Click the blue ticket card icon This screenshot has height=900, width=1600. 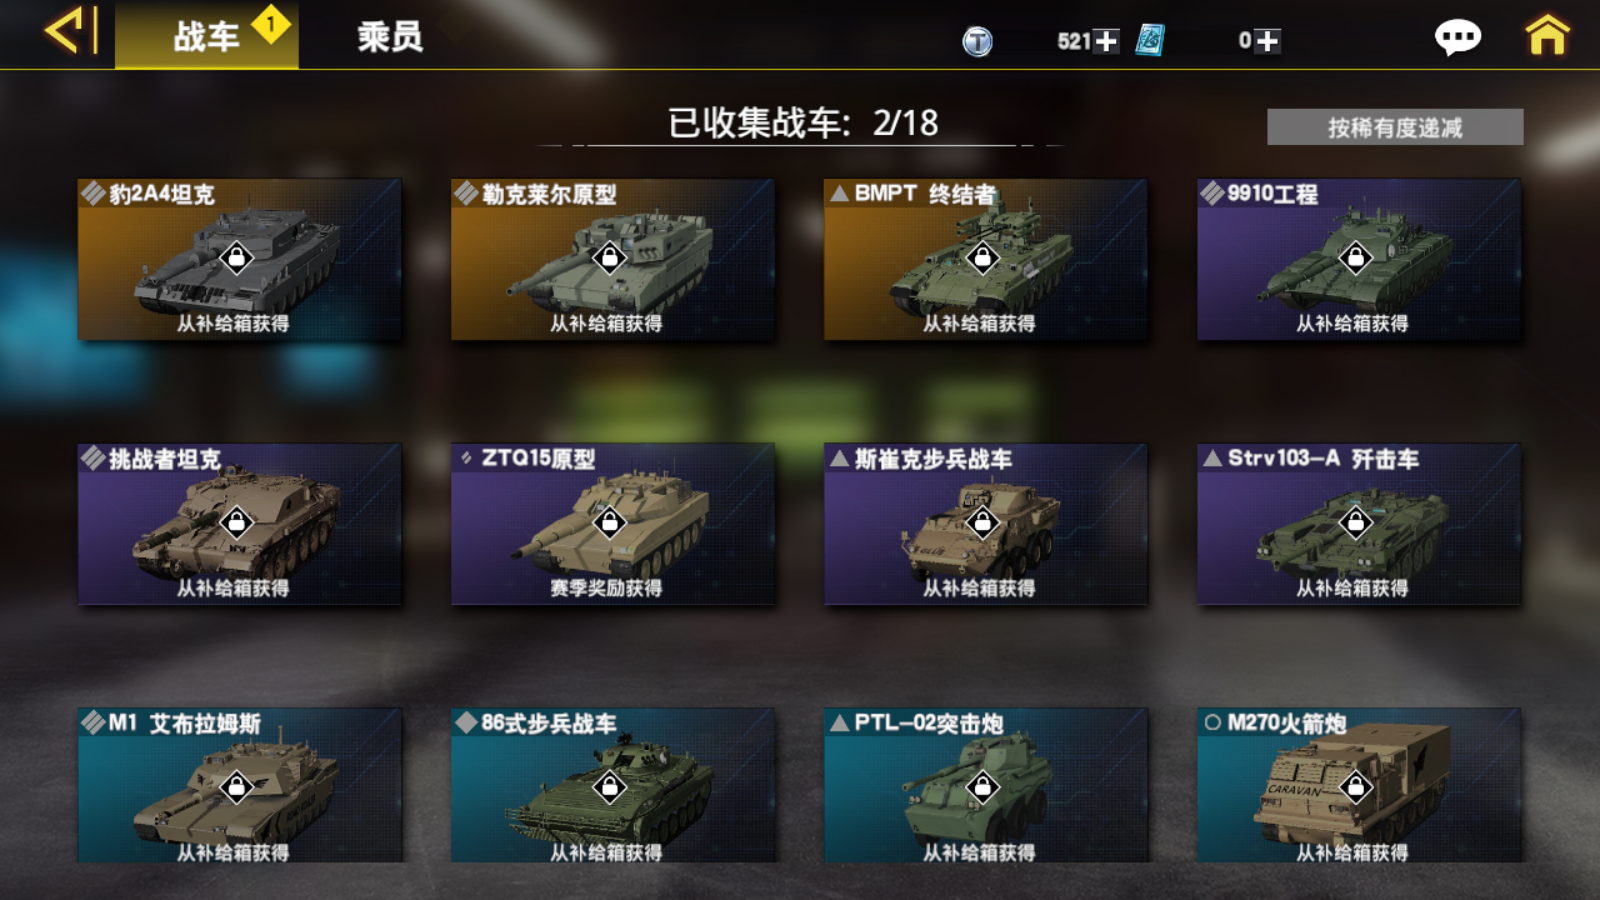(1150, 40)
